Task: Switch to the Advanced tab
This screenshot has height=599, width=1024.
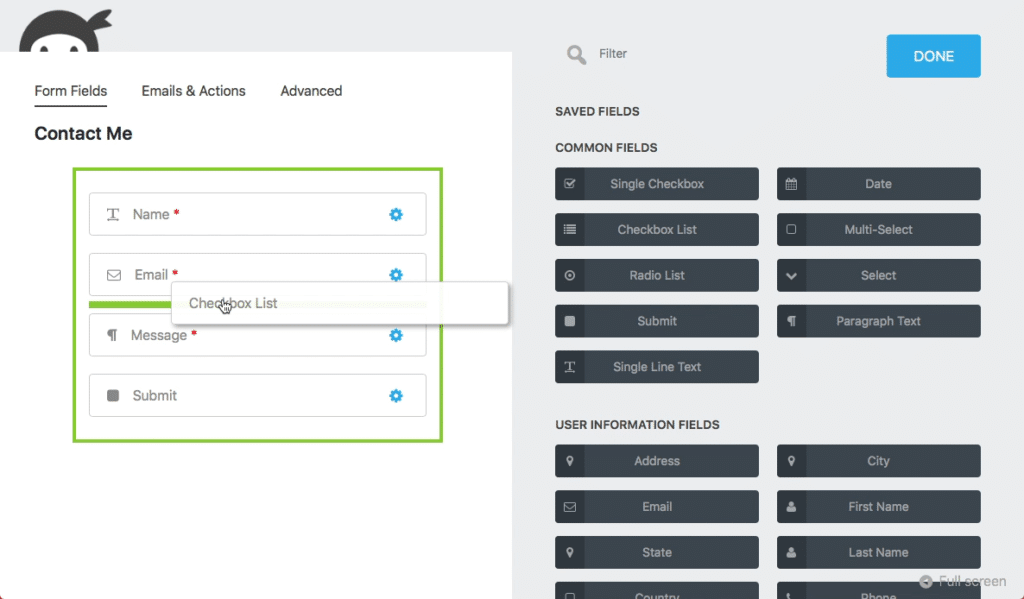Action: pos(310,91)
